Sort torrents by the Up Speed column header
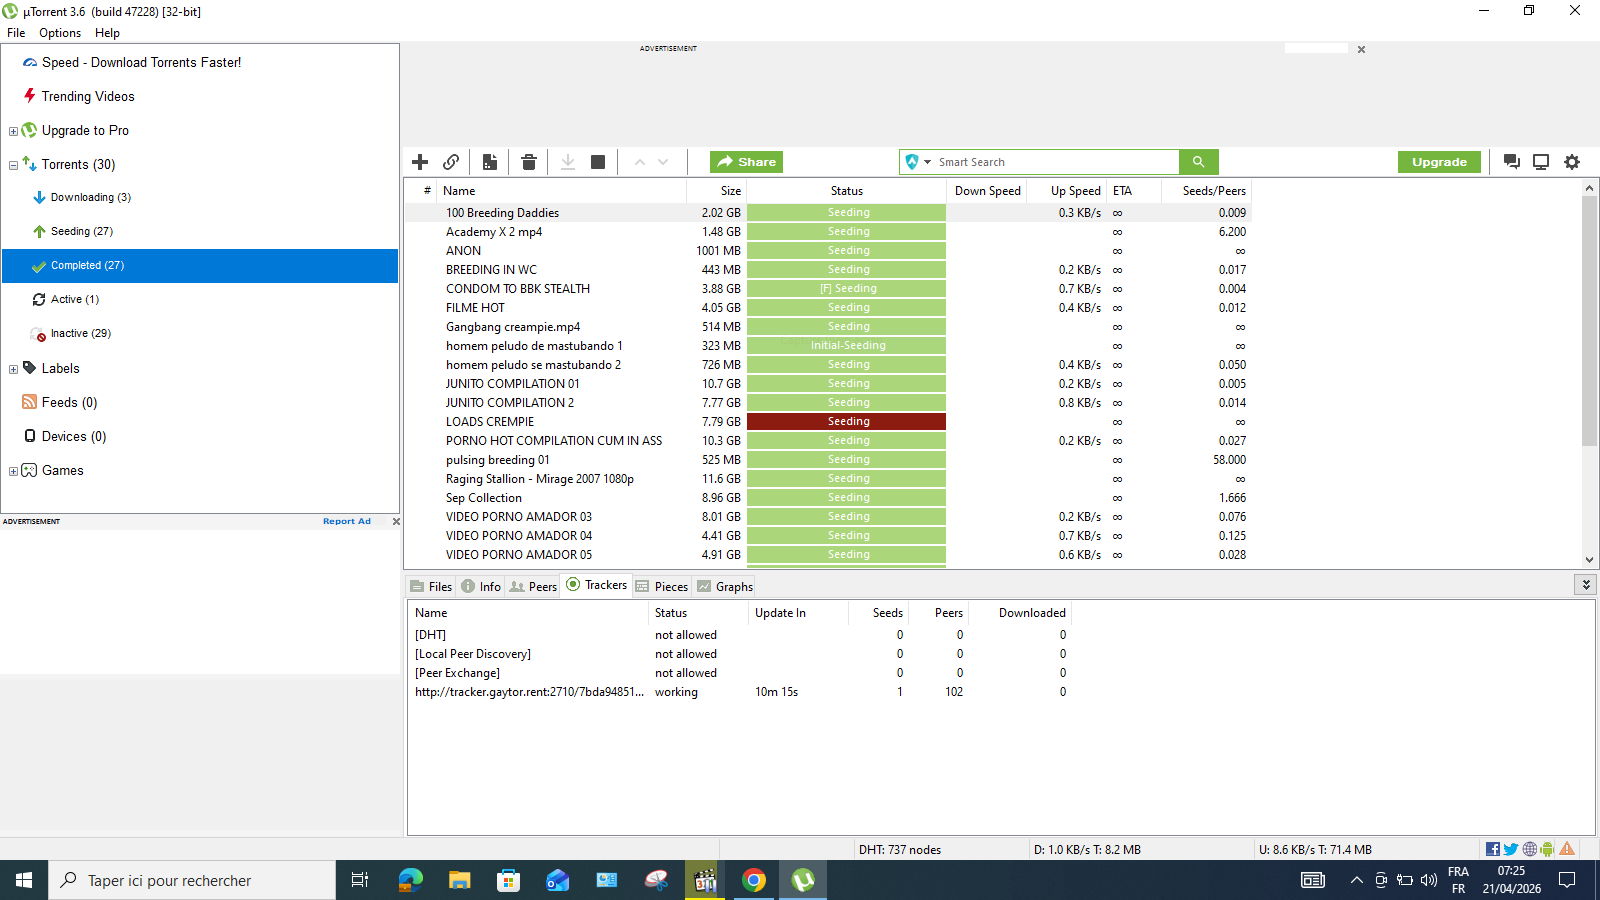 click(1065, 191)
